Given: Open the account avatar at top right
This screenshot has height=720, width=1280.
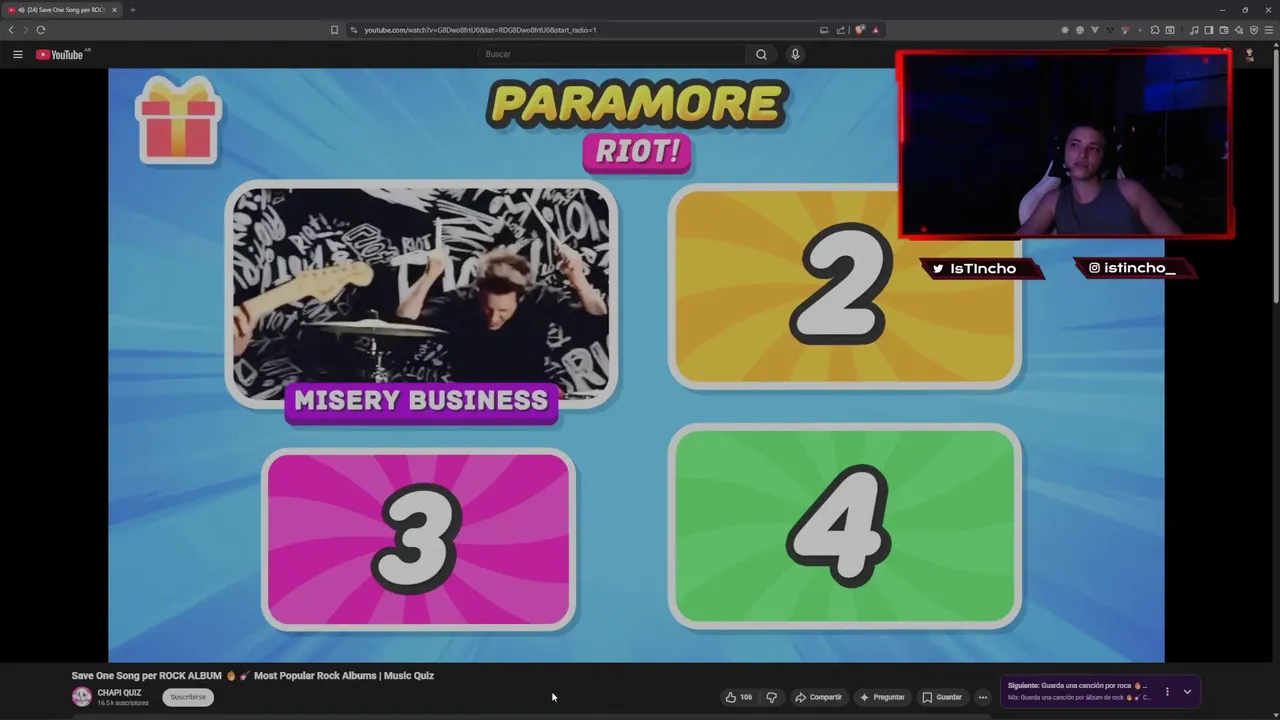Looking at the screenshot, I should click(x=1249, y=54).
